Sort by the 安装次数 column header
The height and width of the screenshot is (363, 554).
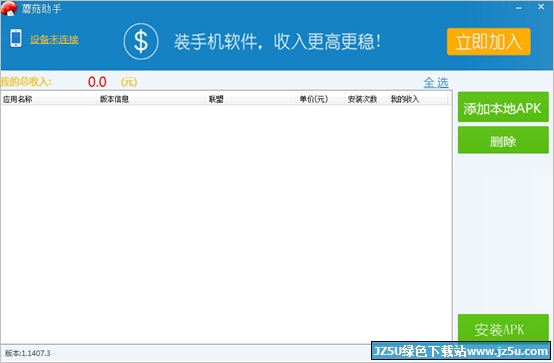[365, 99]
